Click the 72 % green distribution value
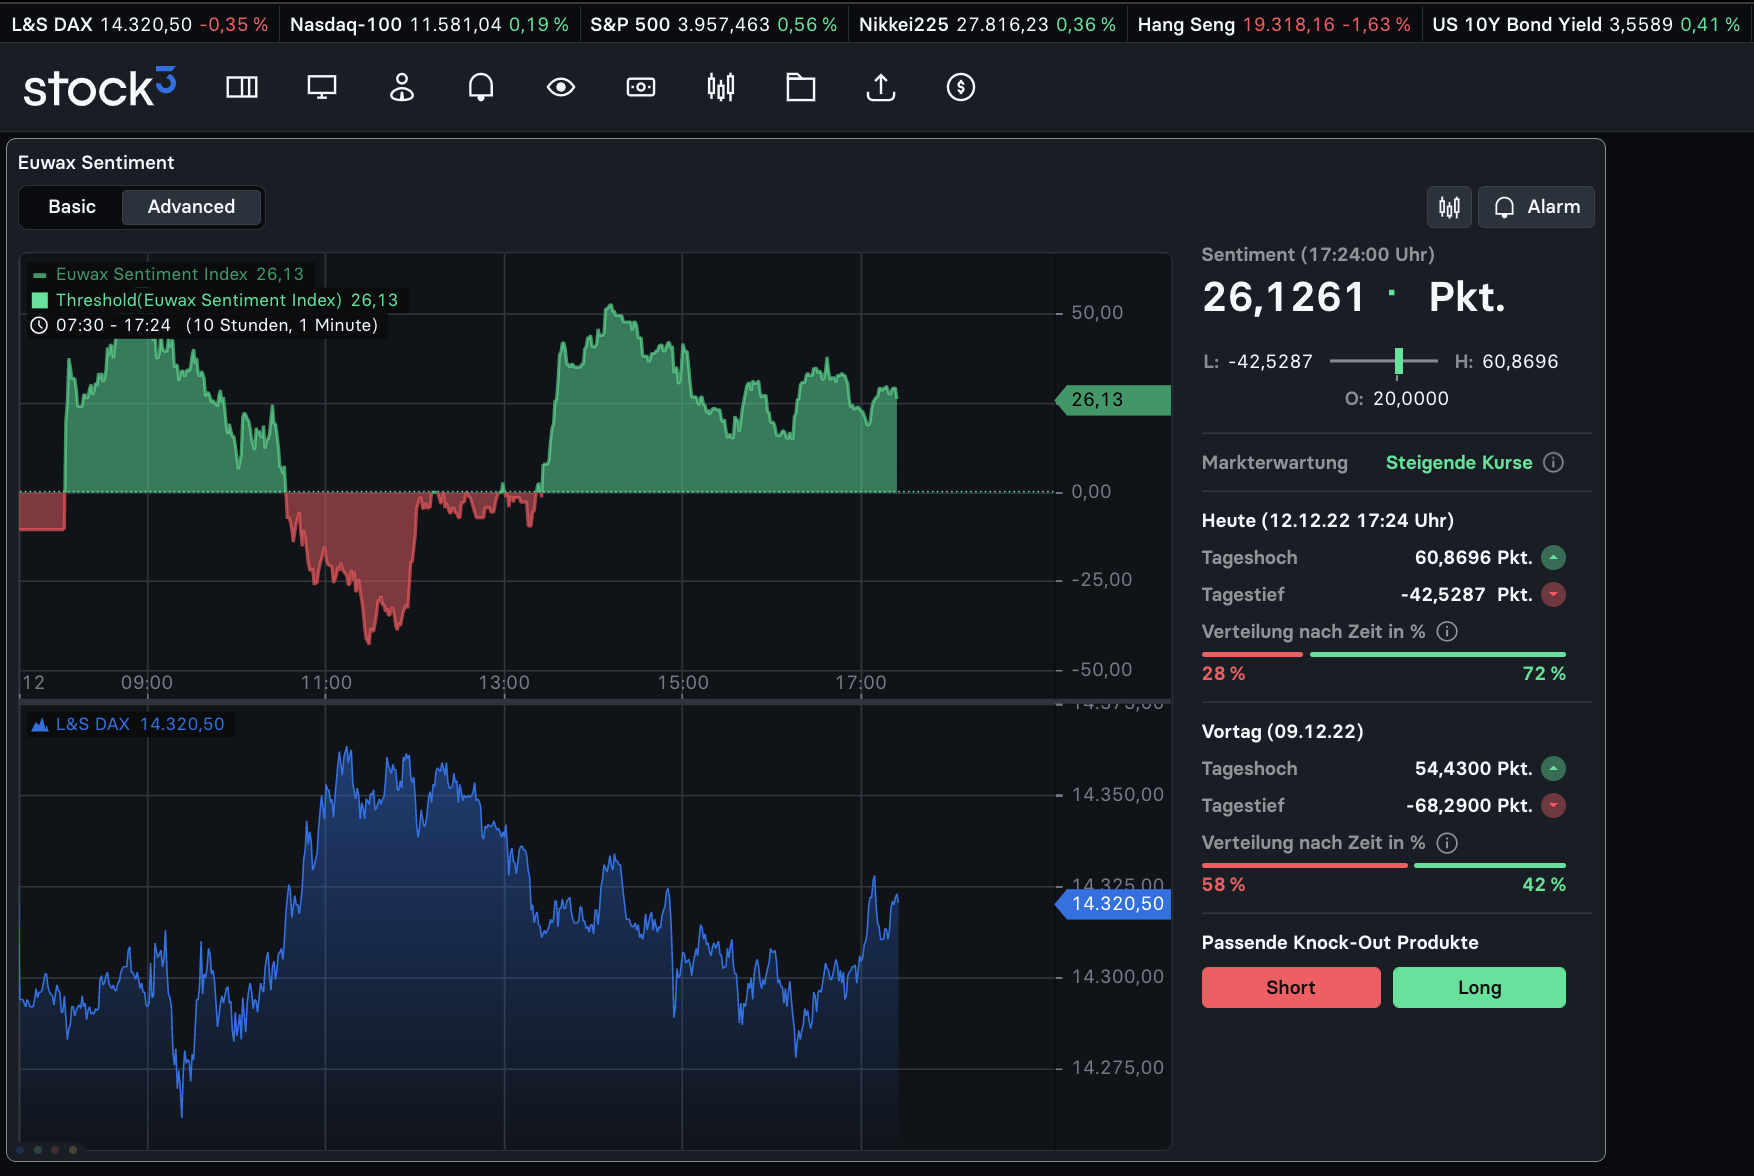The height and width of the screenshot is (1176, 1754). [1544, 673]
